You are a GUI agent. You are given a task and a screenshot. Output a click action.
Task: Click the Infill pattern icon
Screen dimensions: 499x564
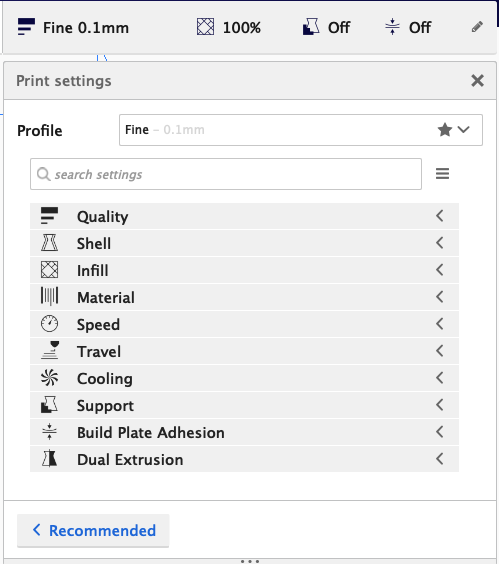(x=49, y=270)
